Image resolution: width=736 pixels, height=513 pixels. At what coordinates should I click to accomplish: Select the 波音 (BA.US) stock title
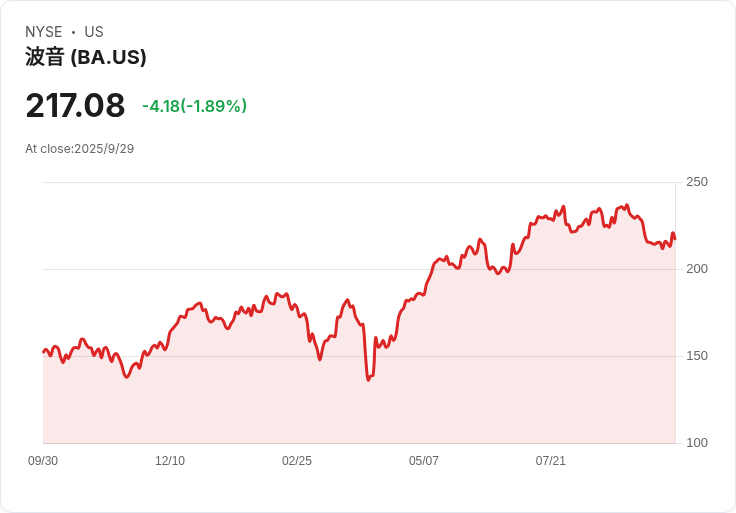pyautogui.click(x=86, y=57)
